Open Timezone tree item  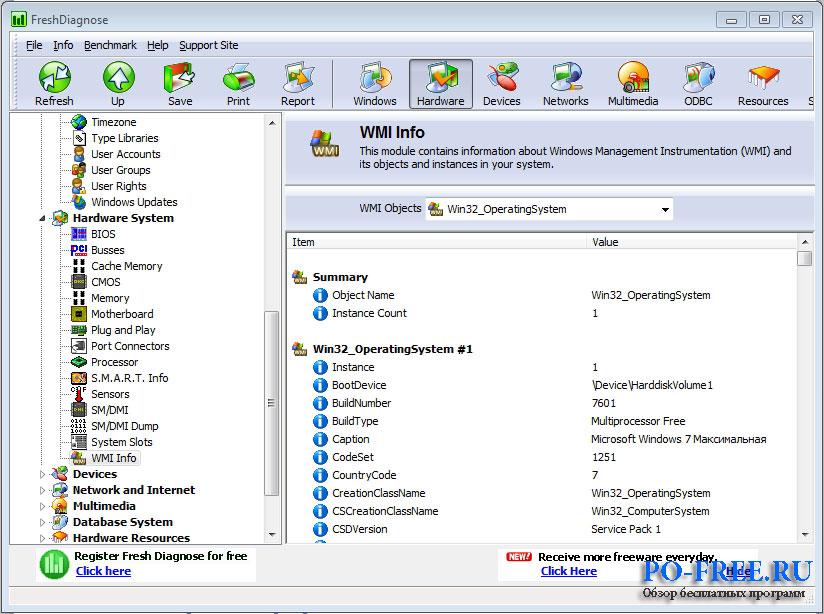(104, 122)
